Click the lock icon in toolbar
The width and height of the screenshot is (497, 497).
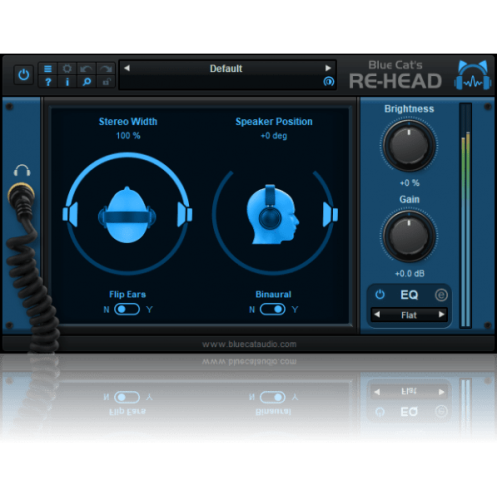(106, 81)
